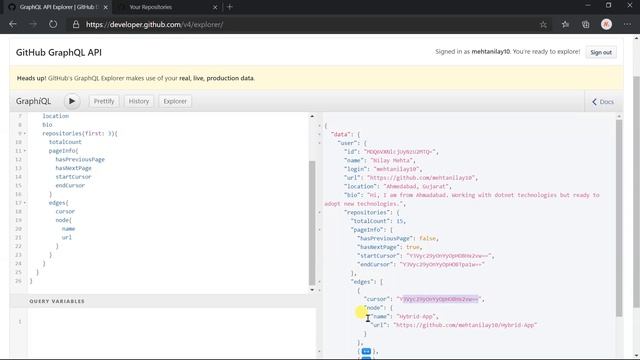640x360 pixels.
Task: Collapse the repositories block at line 9
Action: (x=25, y=133)
